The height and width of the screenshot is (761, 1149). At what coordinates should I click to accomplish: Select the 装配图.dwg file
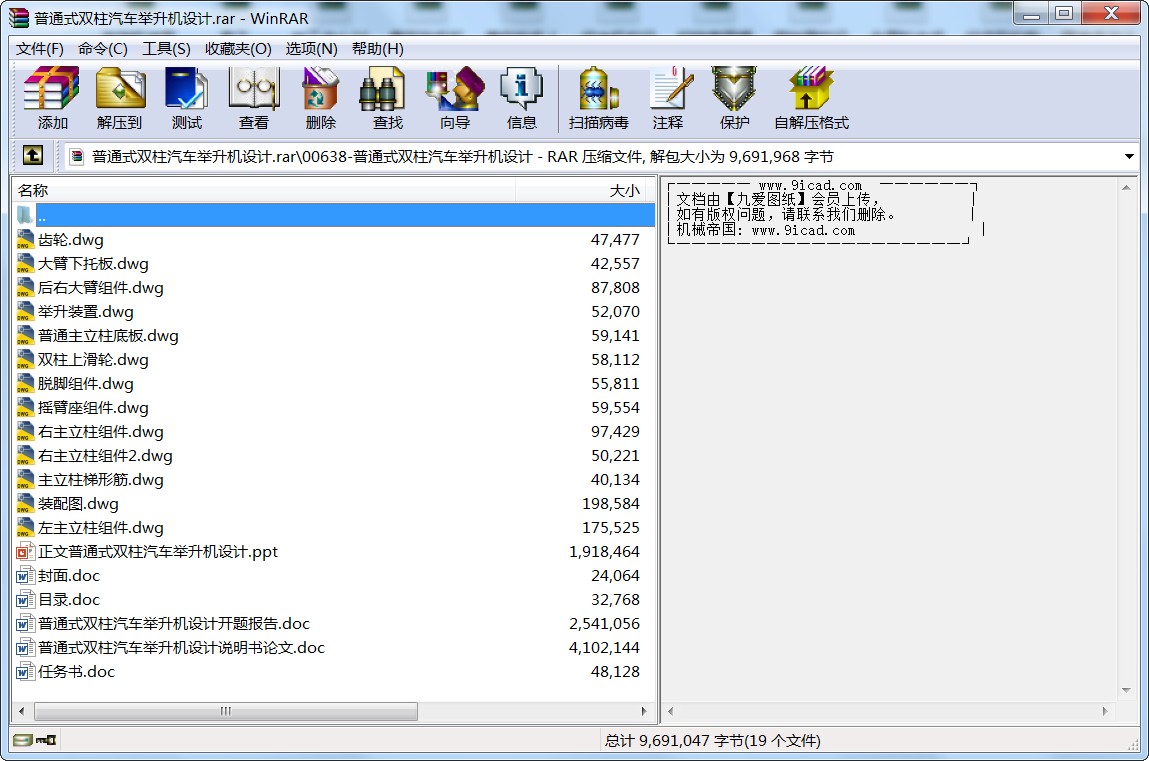point(78,504)
